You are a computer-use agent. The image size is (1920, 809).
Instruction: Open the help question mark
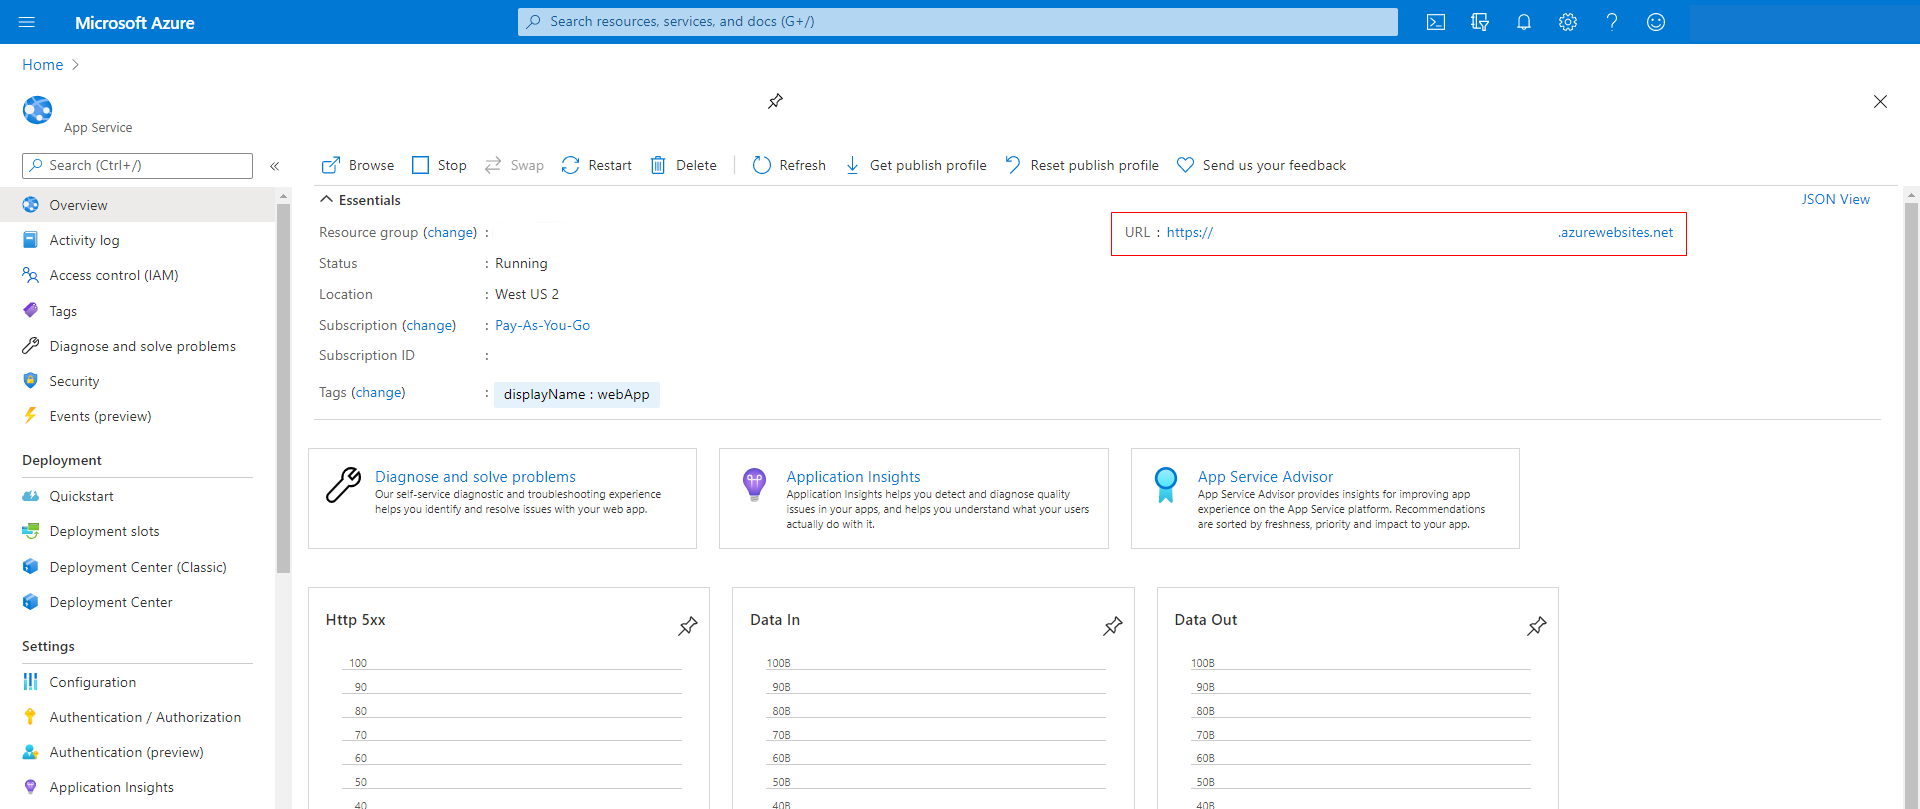[1612, 22]
